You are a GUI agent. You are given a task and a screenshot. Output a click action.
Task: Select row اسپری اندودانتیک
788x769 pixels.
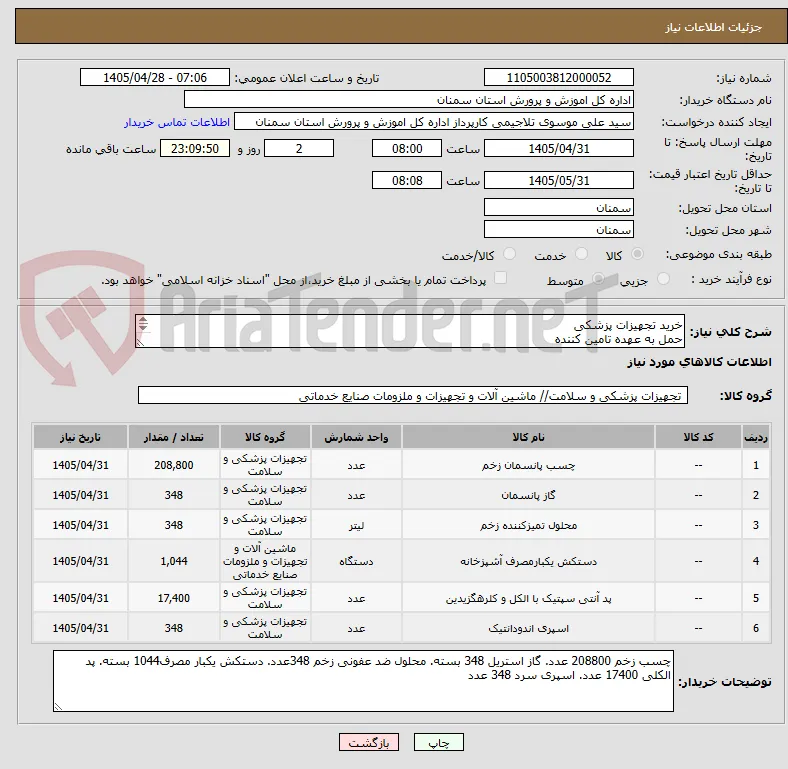click(401, 628)
